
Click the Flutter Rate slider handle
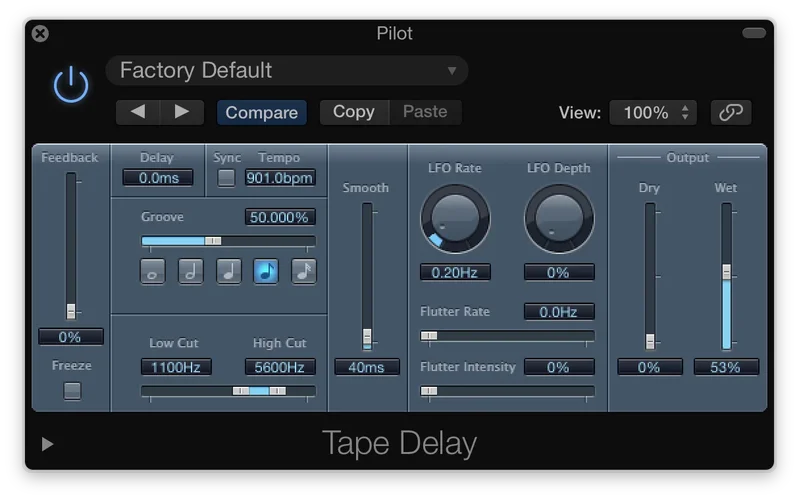(x=429, y=335)
